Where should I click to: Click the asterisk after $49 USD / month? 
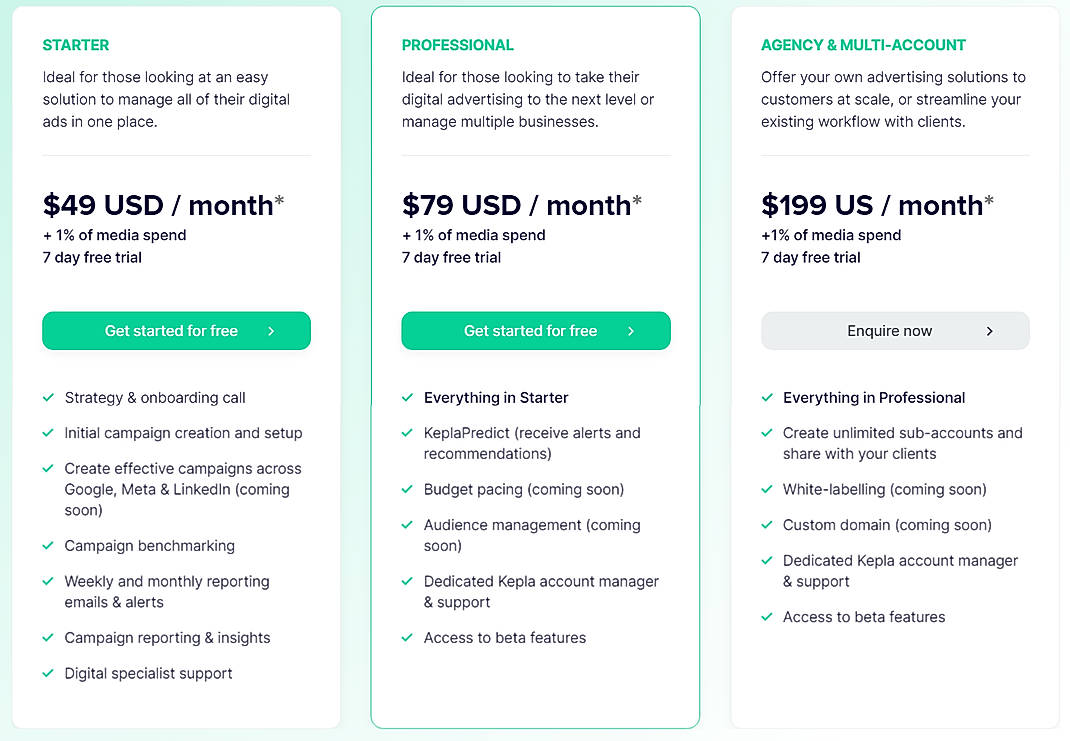281,197
